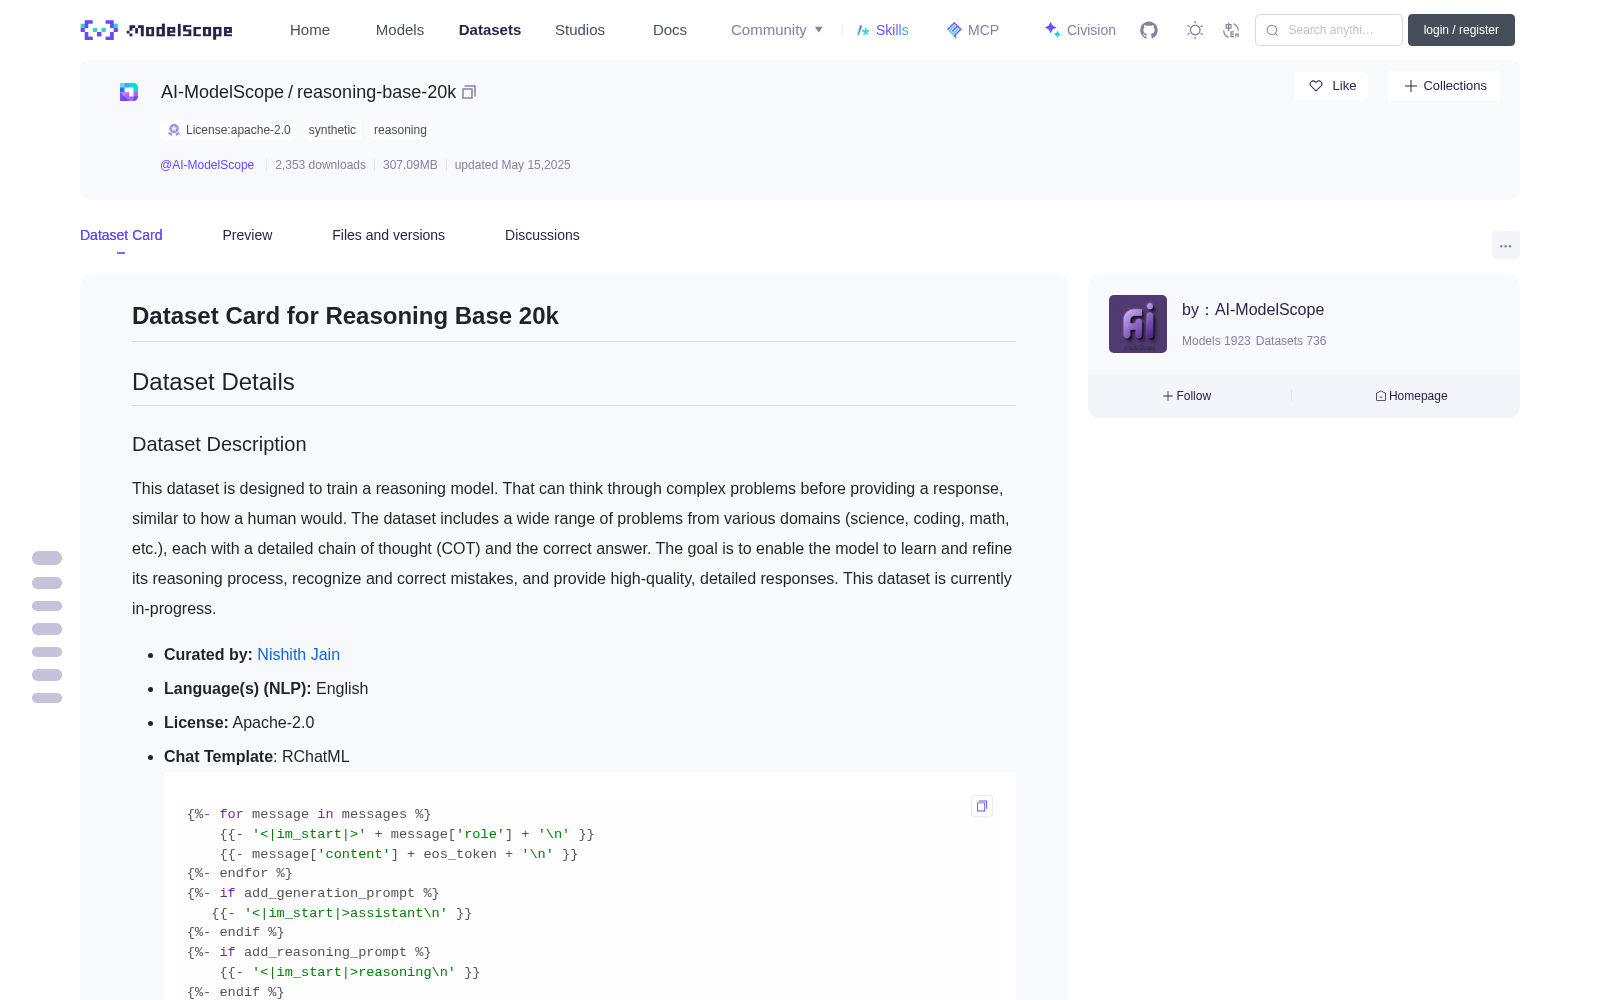This screenshot has width=1600, height=1000.
Task: Click the Dataset Description heading
Action: coord(219,444)
